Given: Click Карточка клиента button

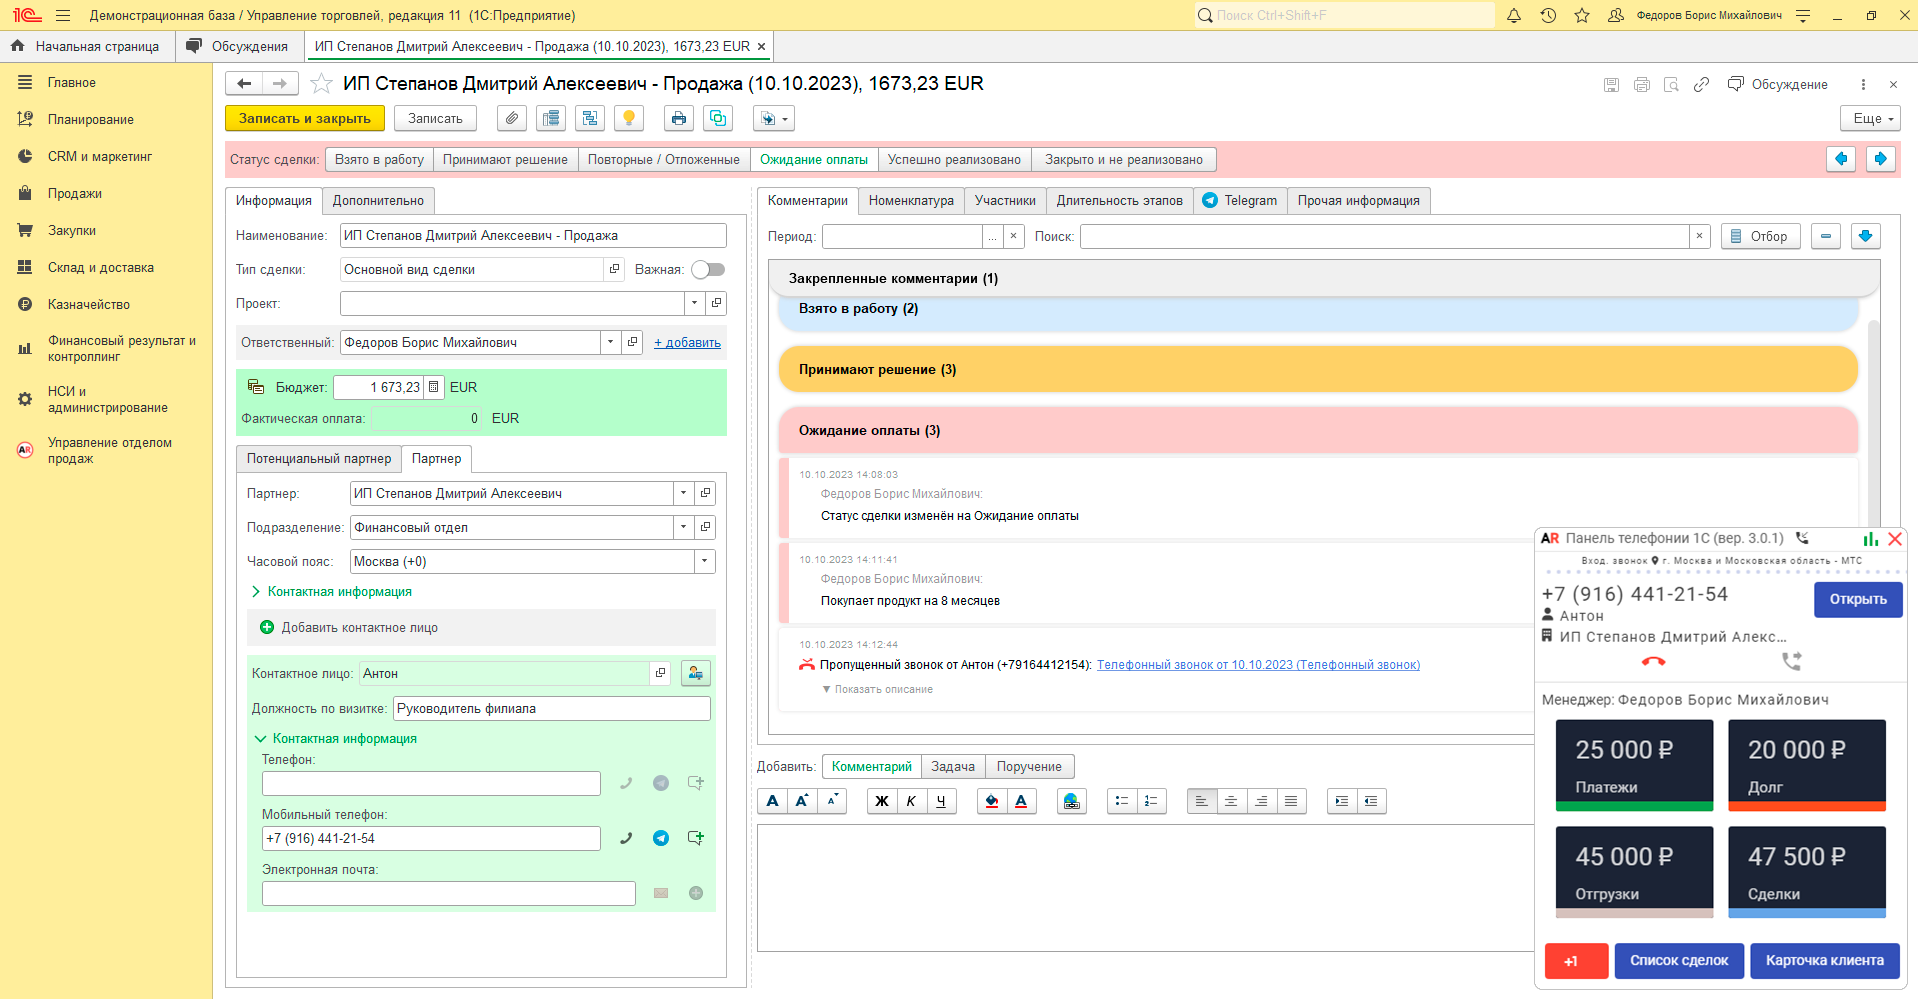Looking at the screenshot, I should click(1824, 960).
